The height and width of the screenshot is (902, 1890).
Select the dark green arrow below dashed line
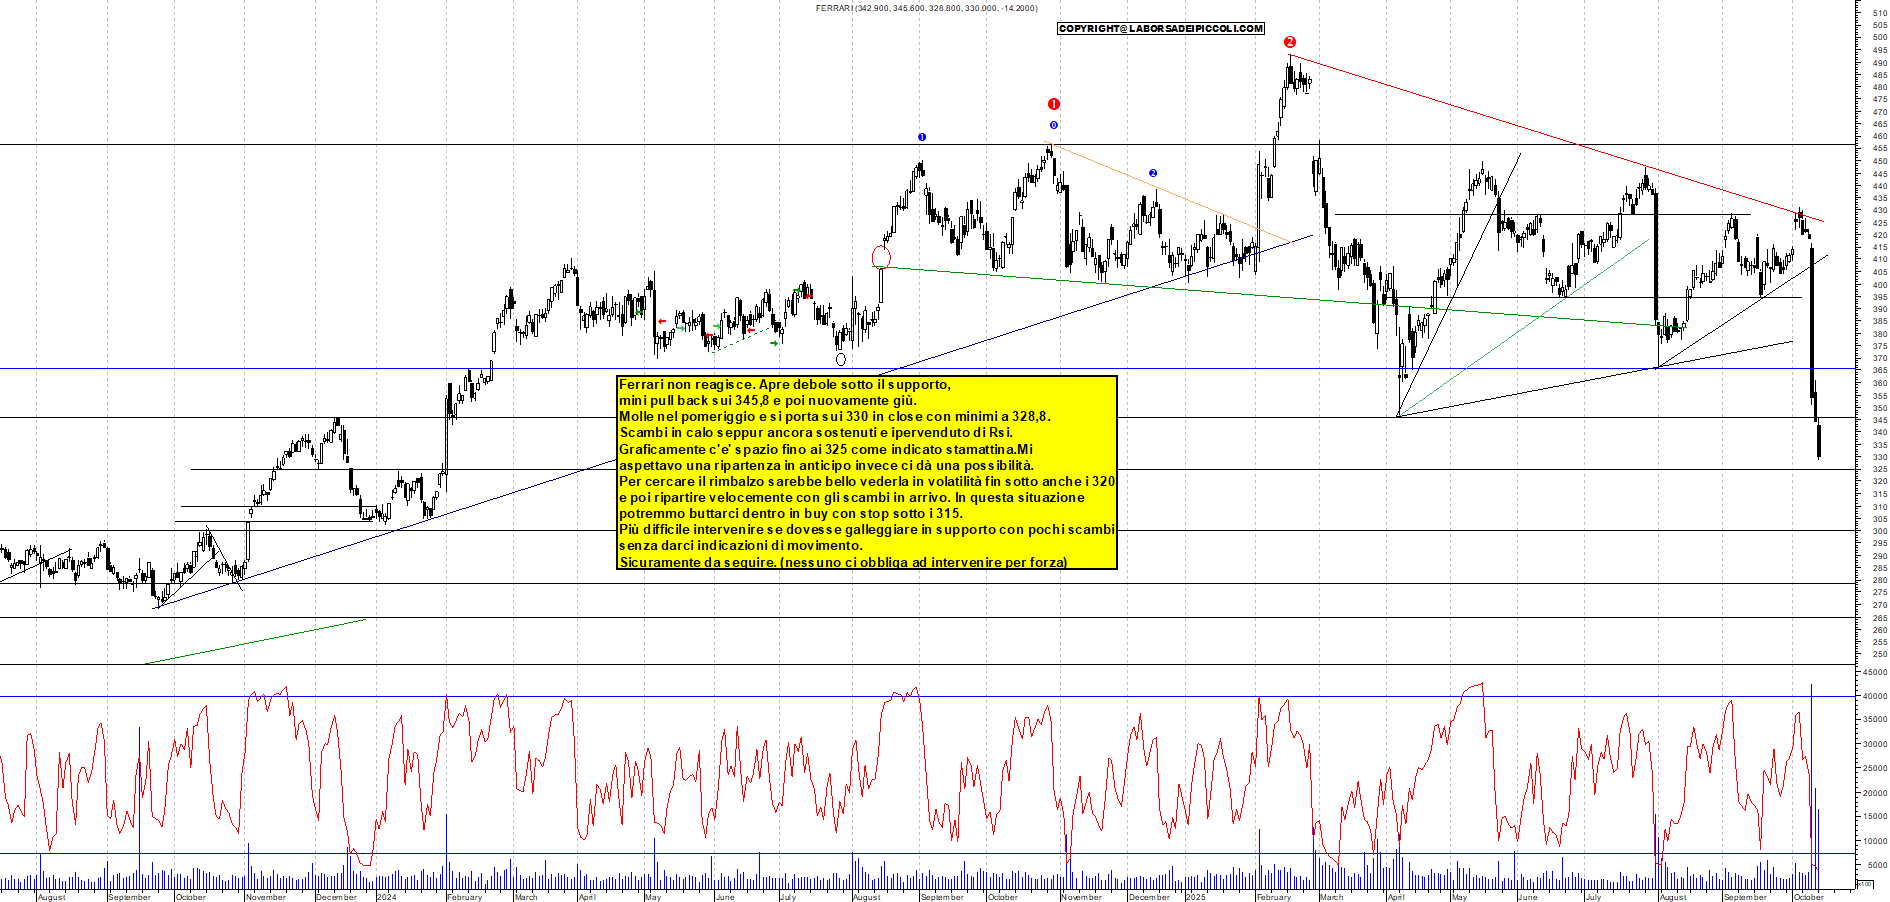[774, 344]
